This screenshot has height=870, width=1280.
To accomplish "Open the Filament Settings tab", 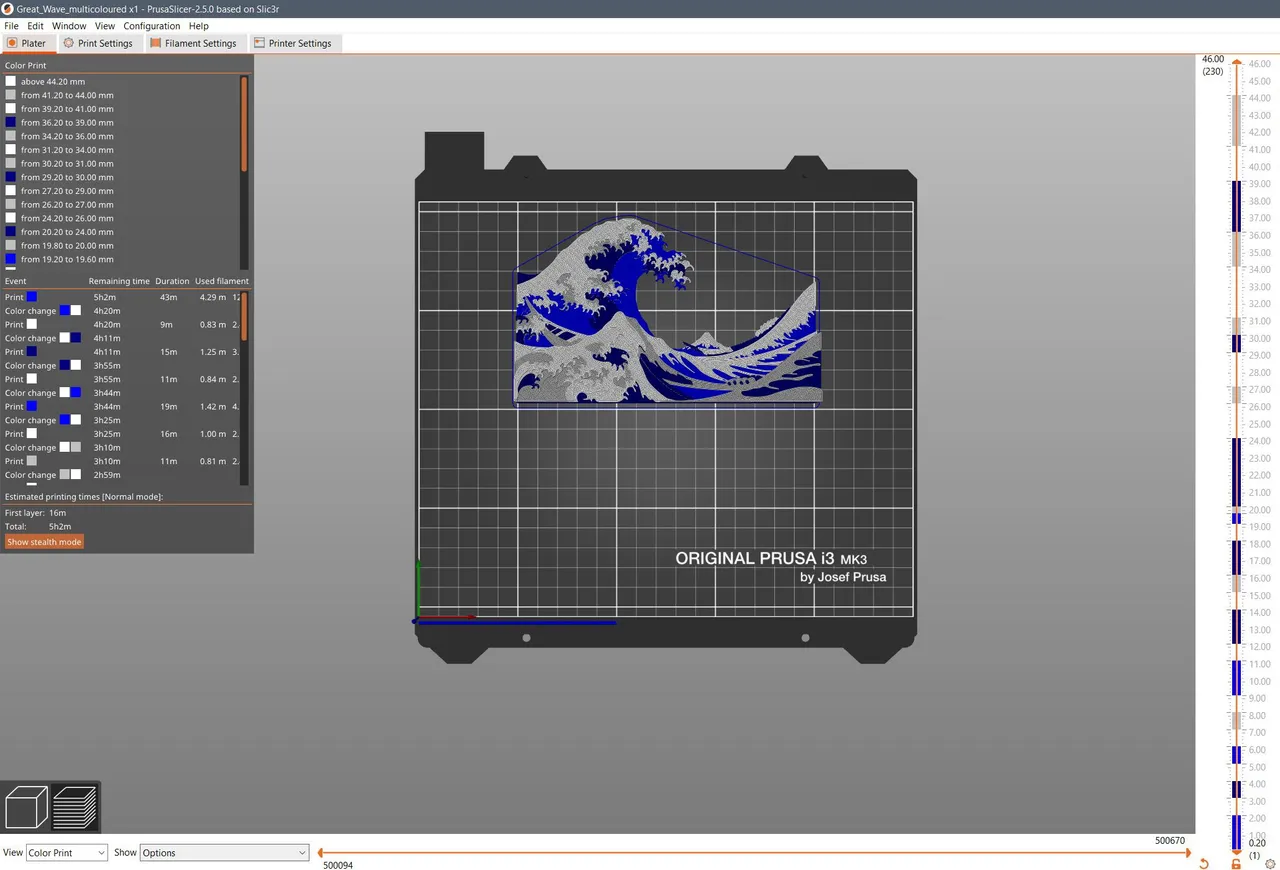I will click(x=194, y=43).
